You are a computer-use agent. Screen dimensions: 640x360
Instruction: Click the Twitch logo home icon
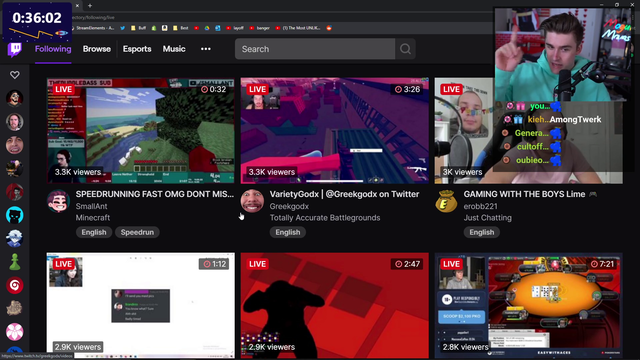pyautogui.click(x=15, y=49)
